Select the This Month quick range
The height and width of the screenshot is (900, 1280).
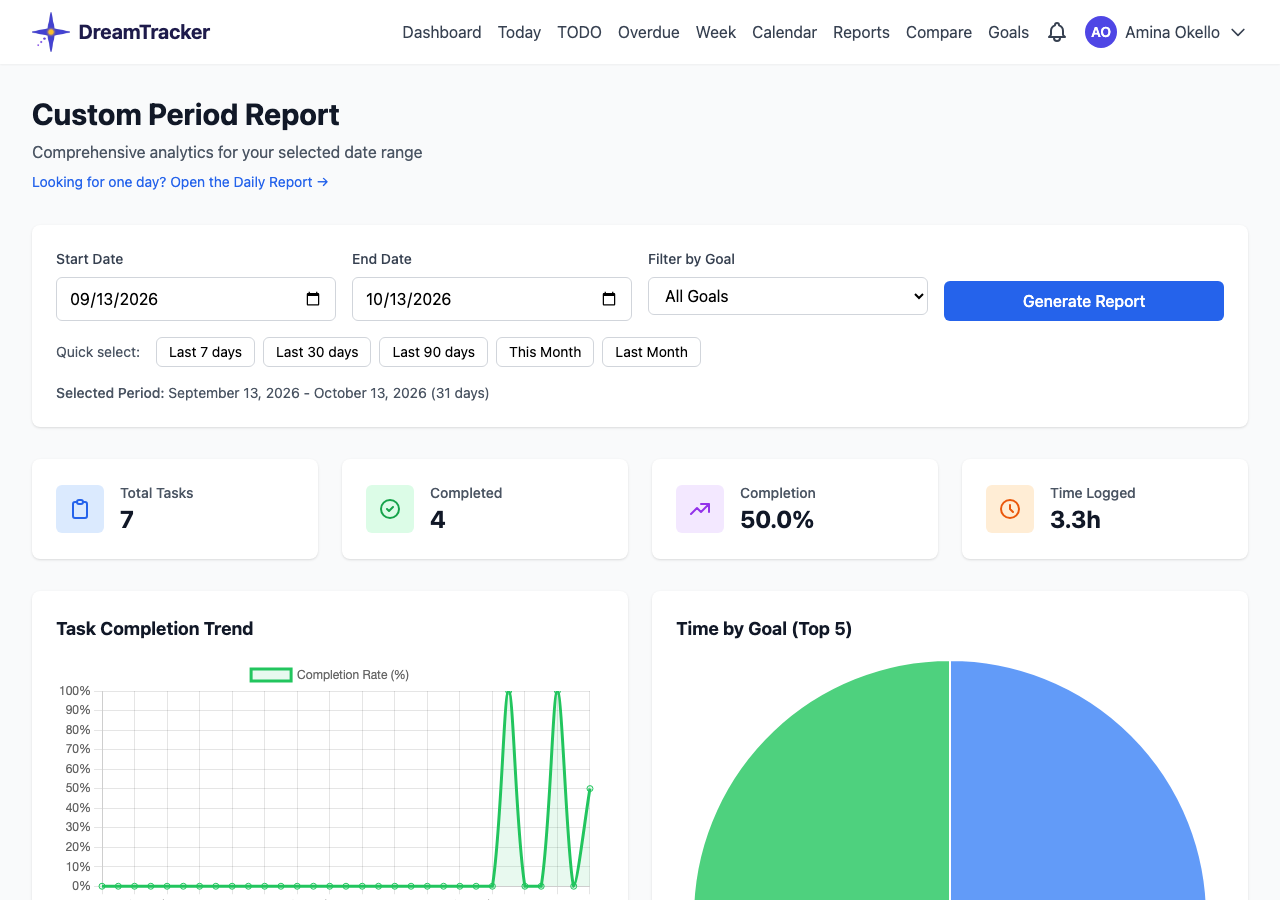coord(545,352)
